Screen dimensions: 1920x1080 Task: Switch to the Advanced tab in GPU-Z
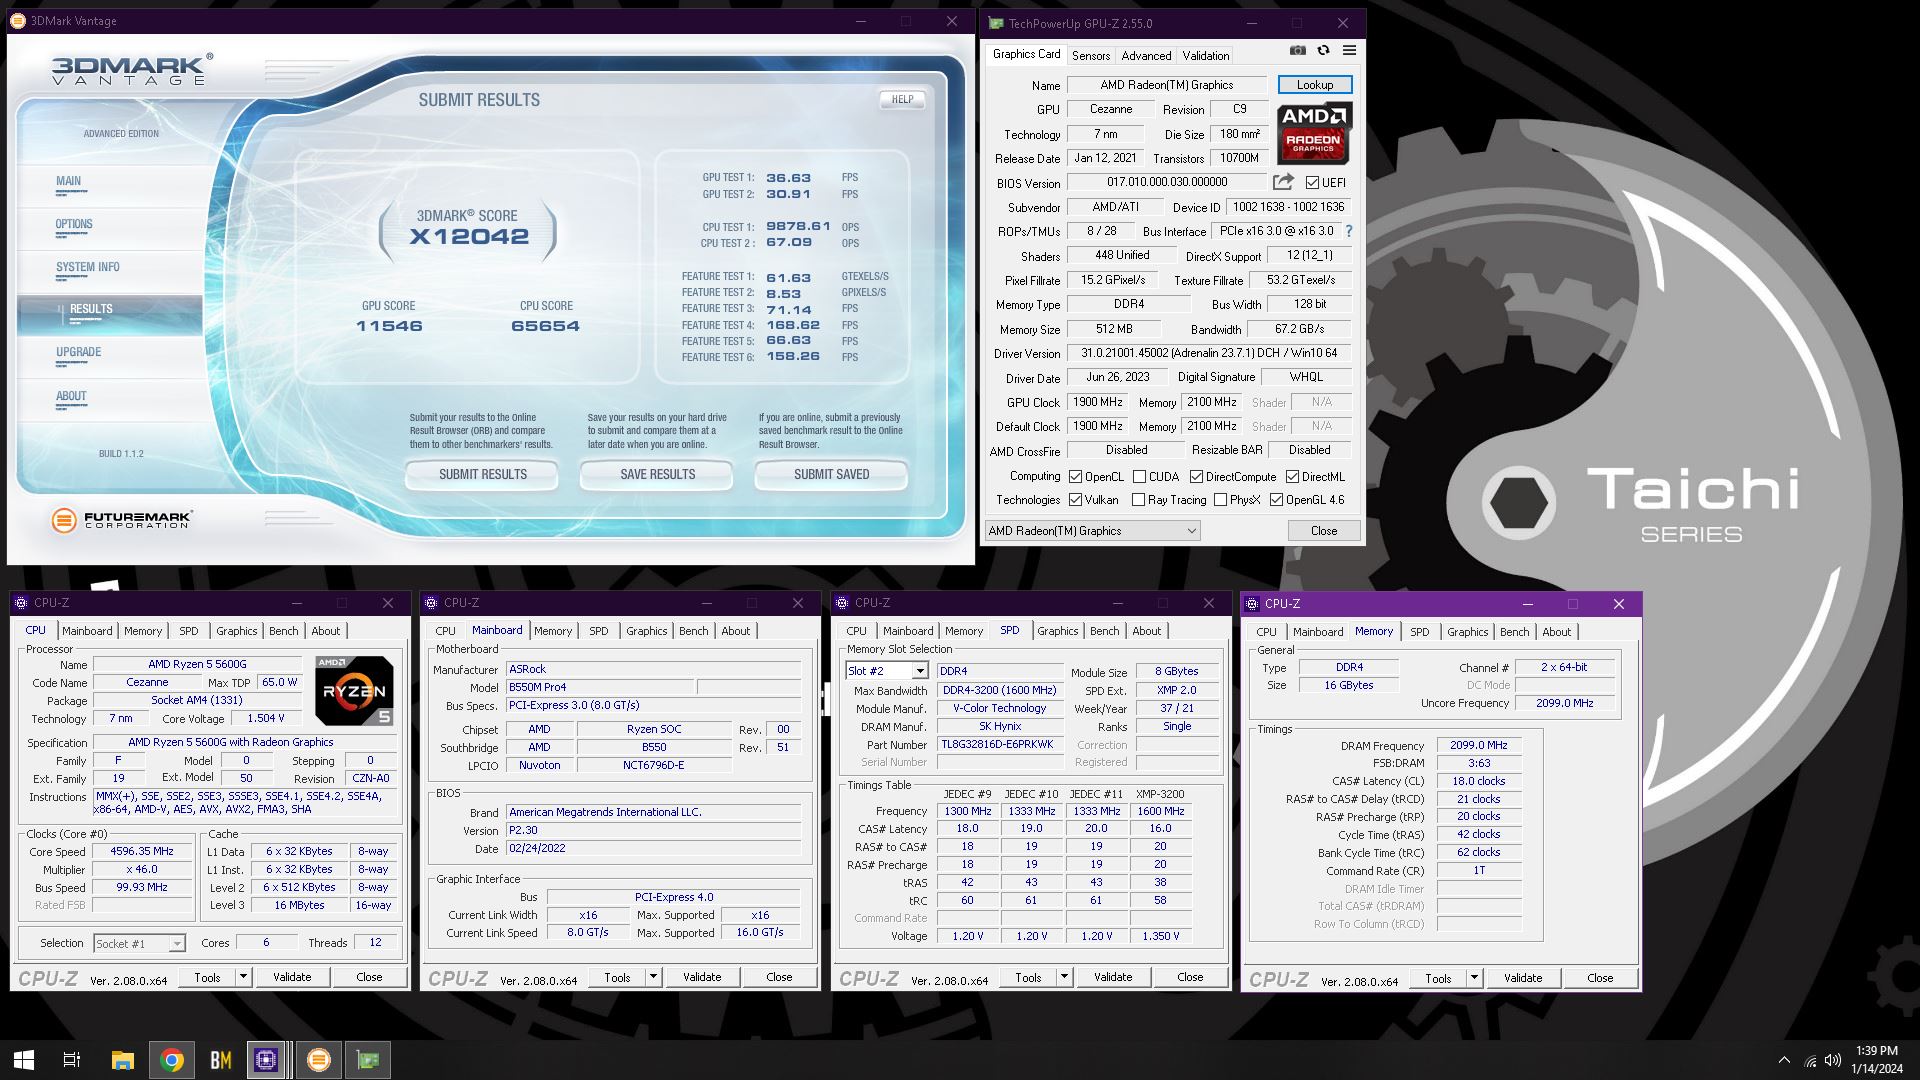tap(1146, 56)
